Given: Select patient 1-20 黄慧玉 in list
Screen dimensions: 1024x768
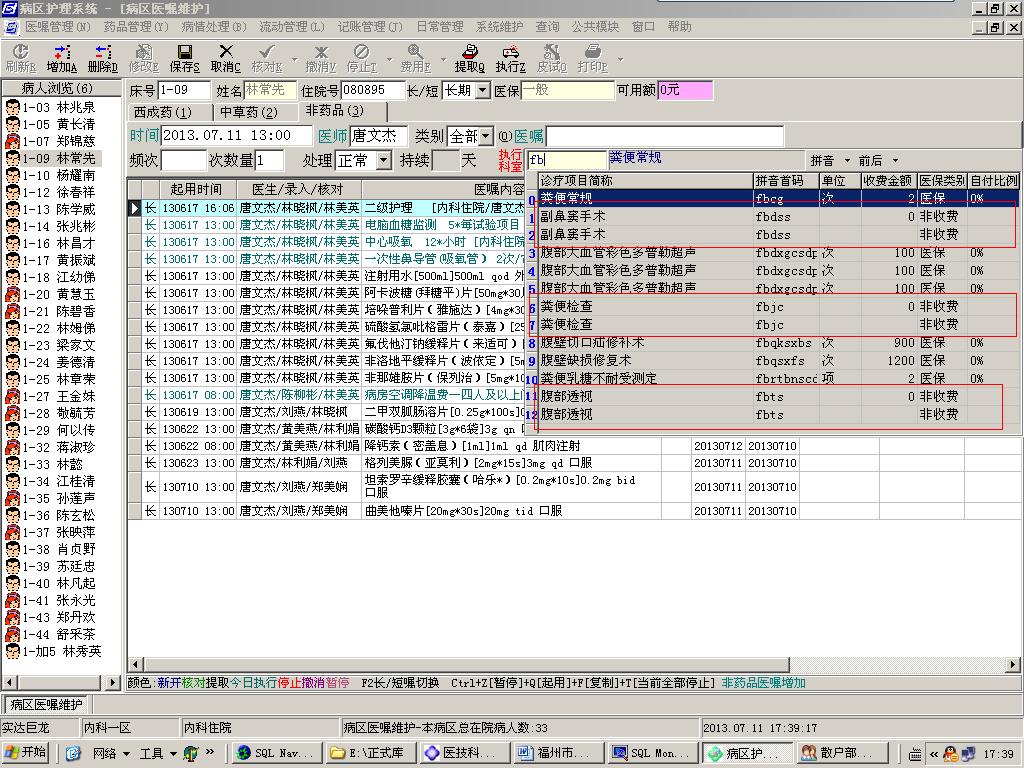Looking at the screenshot, I should (x=51, y=295).
